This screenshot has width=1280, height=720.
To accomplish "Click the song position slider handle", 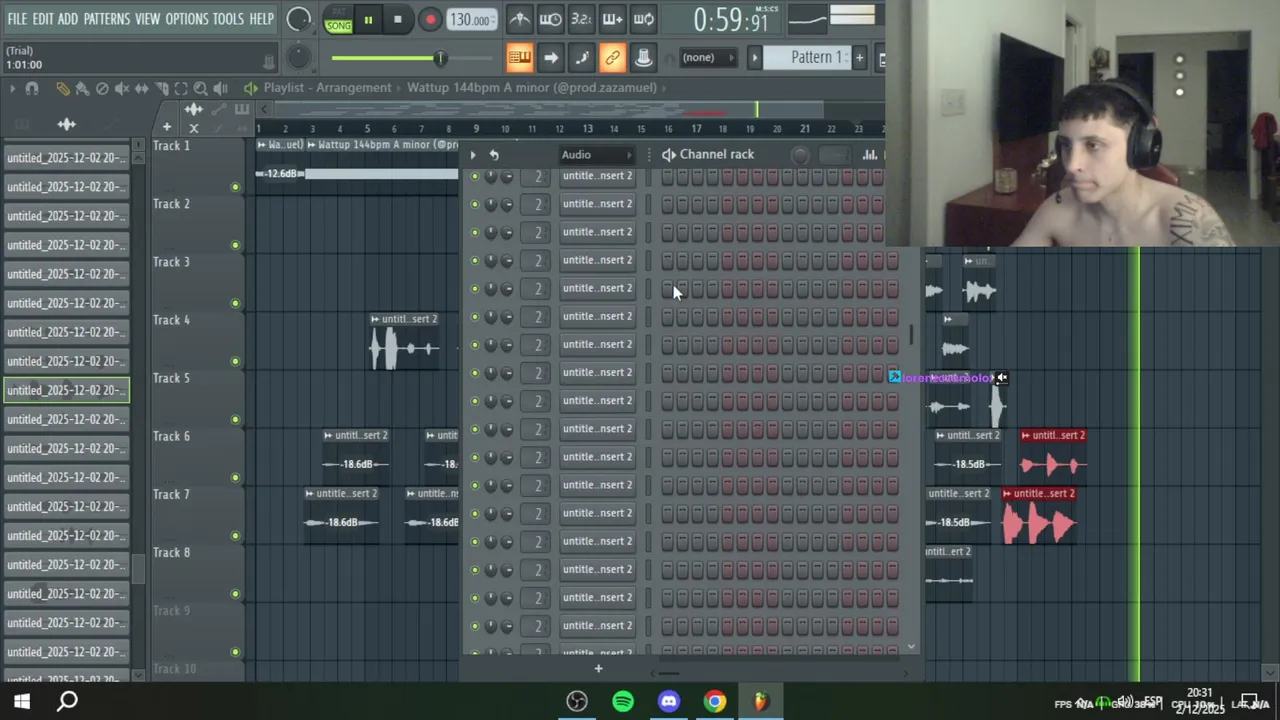I will [440, 58].
